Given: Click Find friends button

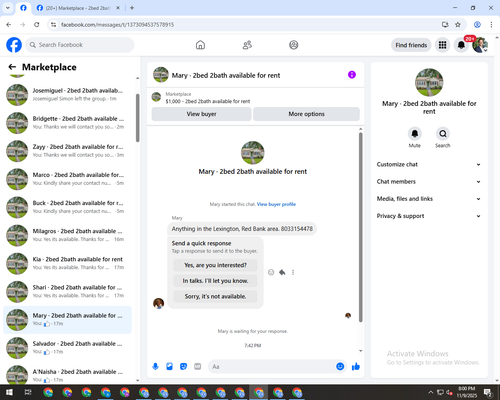Looking at the screenshot, I should (x=411, y=45).
